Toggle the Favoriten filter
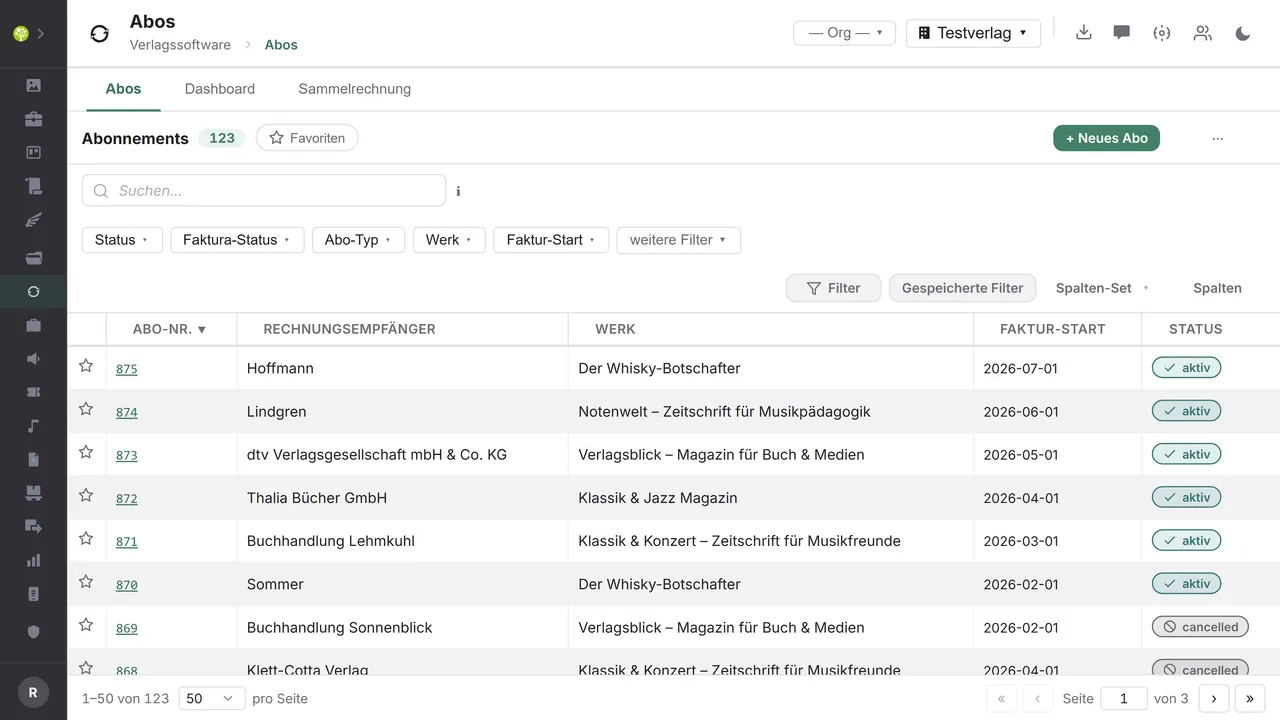This screenshot has width=1280, height=720. (307, 138)
